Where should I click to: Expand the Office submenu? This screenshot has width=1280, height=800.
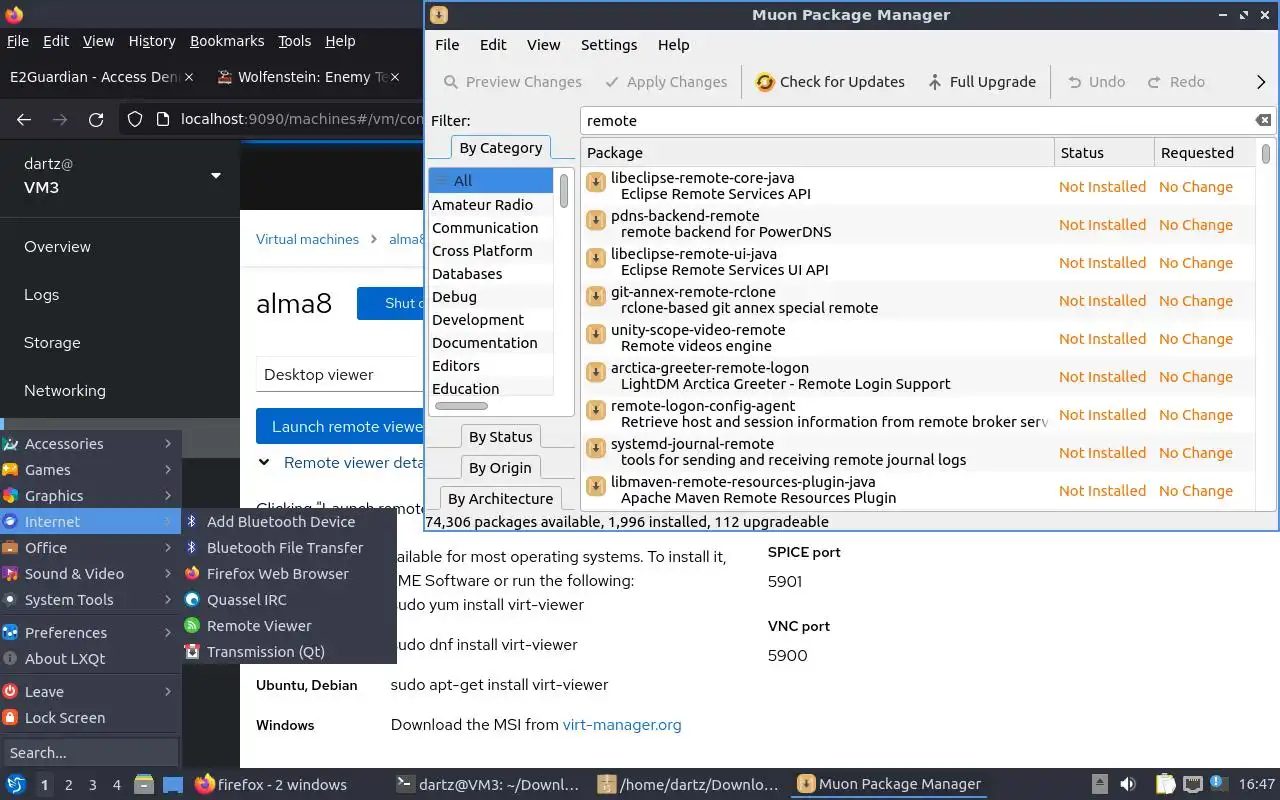(90, 548)
